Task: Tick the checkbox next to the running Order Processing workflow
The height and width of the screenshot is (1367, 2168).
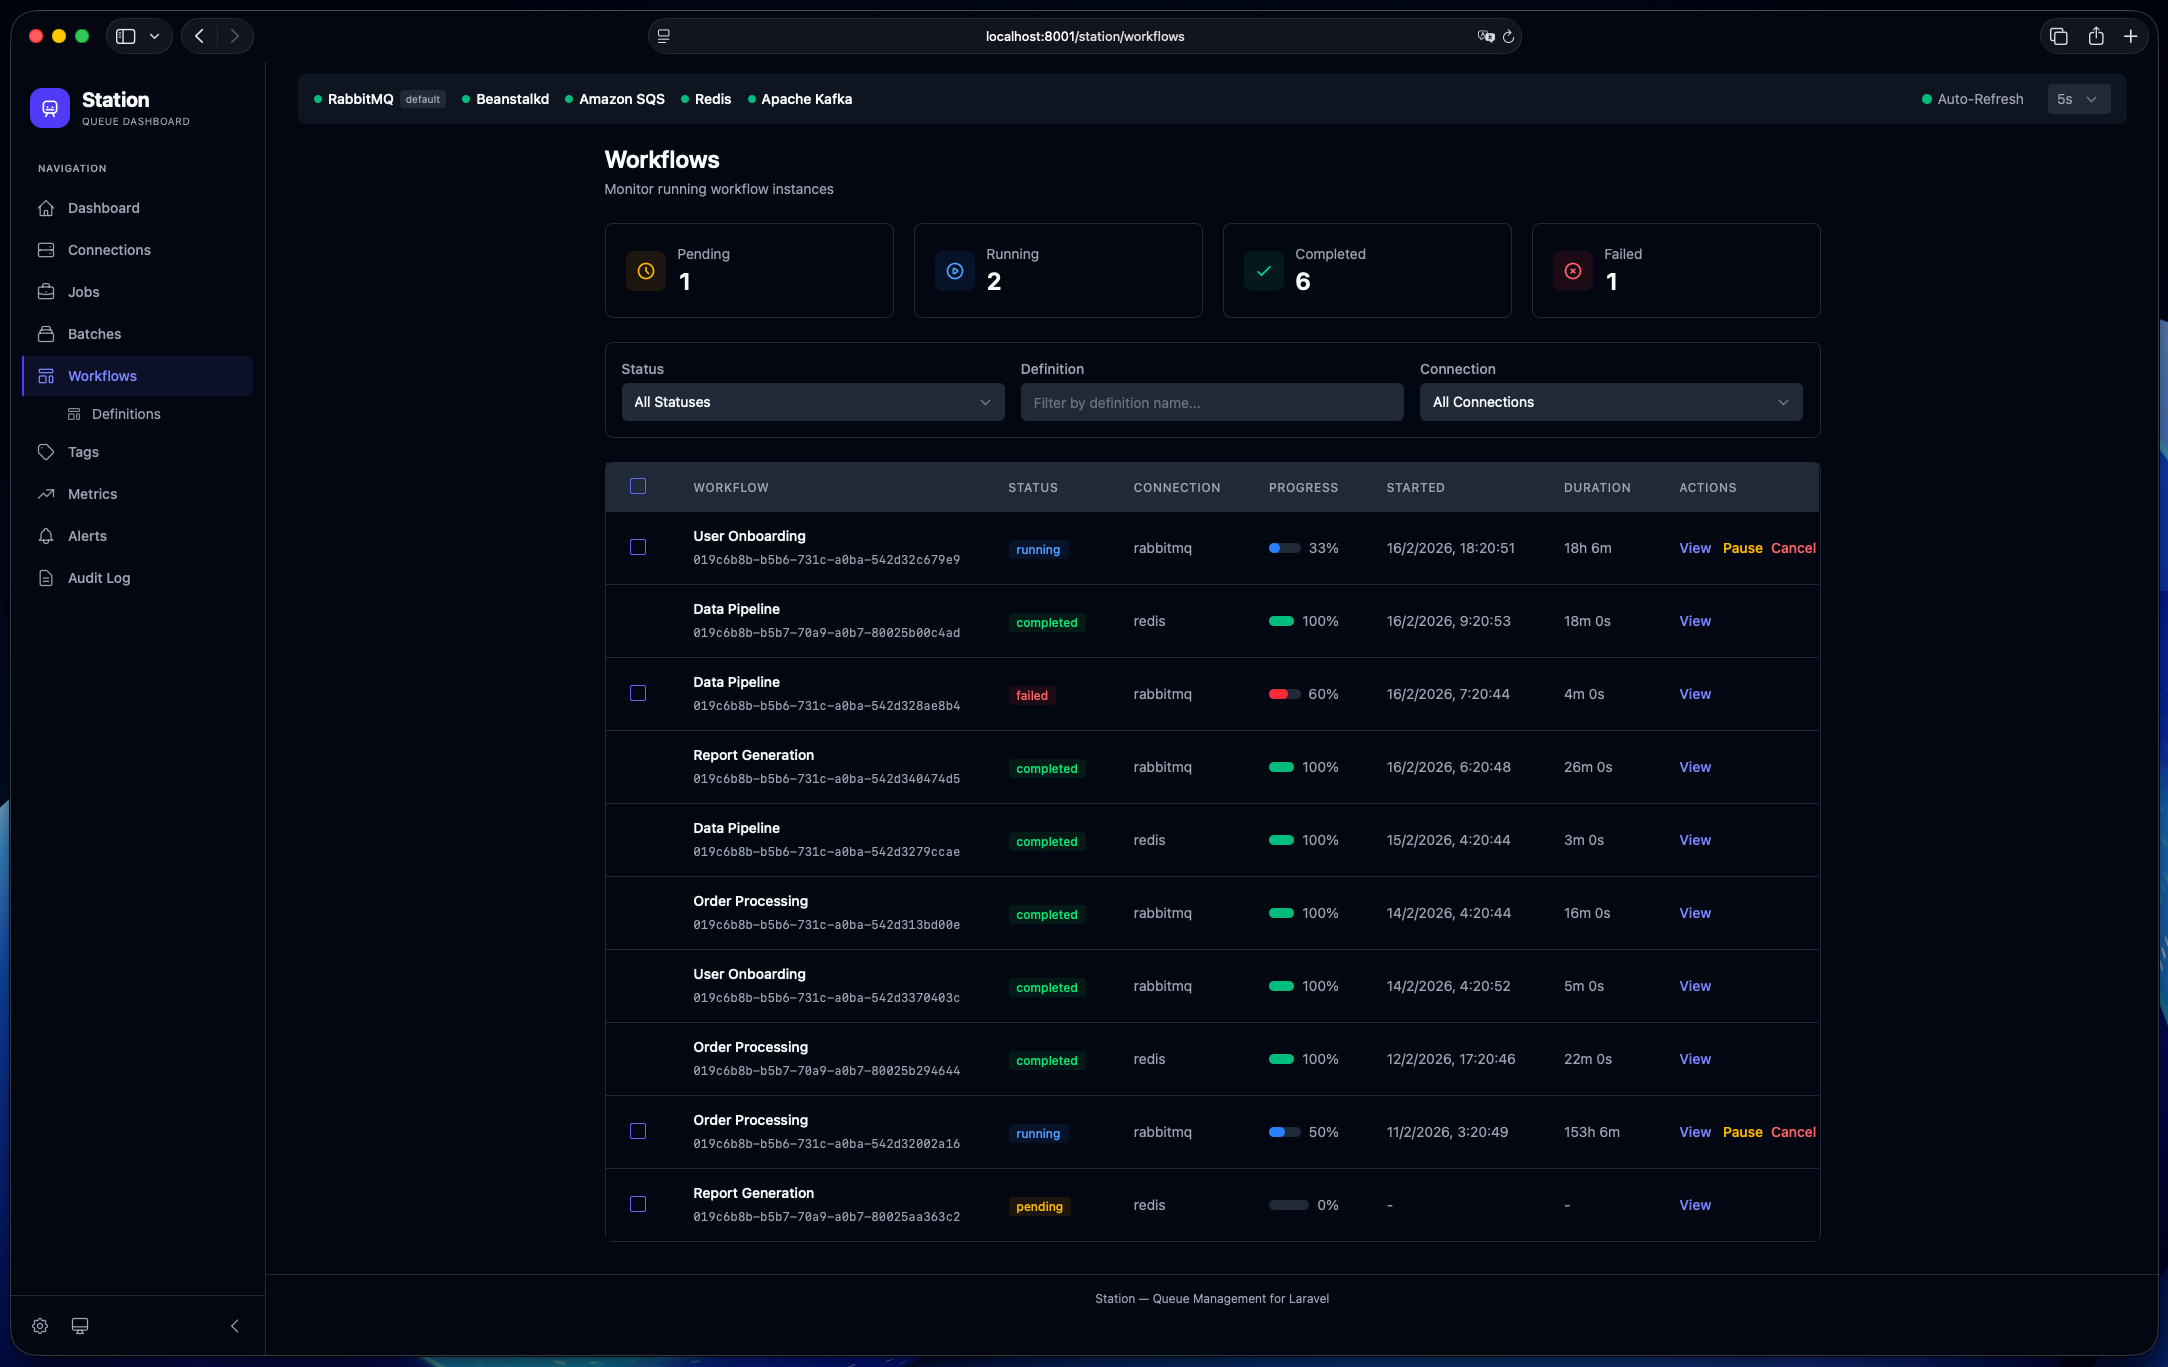Action: pyautogui.click(x=638, y=1131)
